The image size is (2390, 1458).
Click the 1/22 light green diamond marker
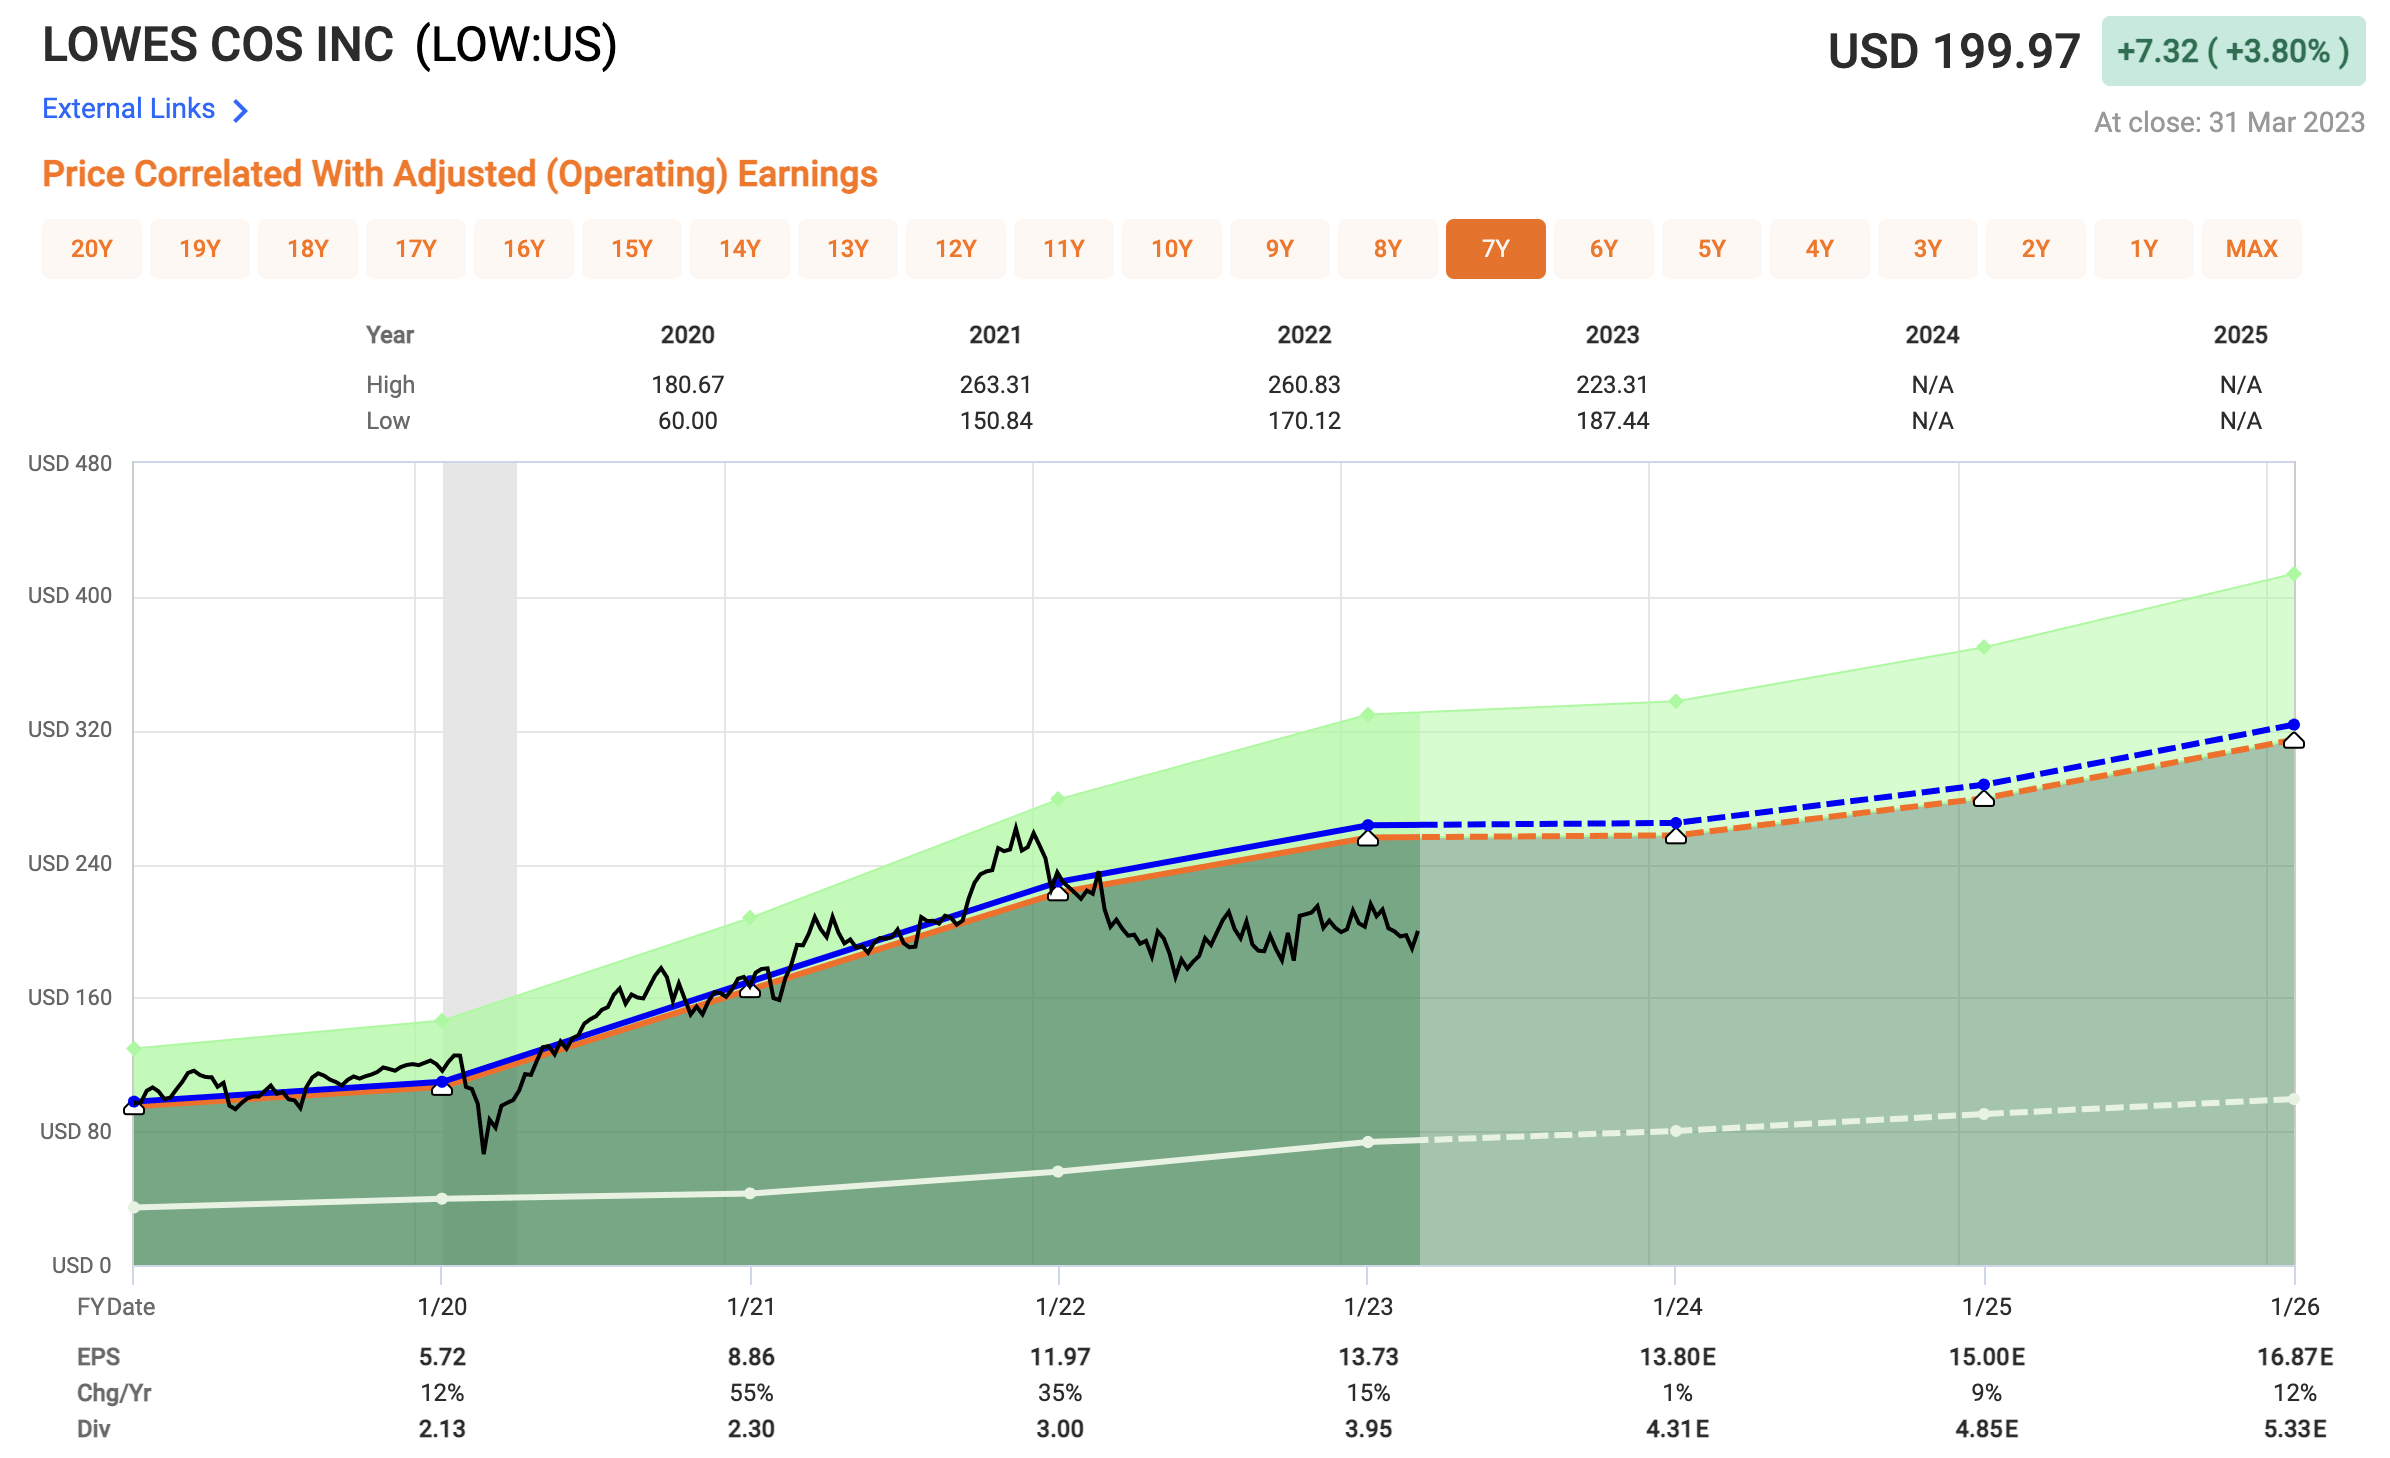1058,799
